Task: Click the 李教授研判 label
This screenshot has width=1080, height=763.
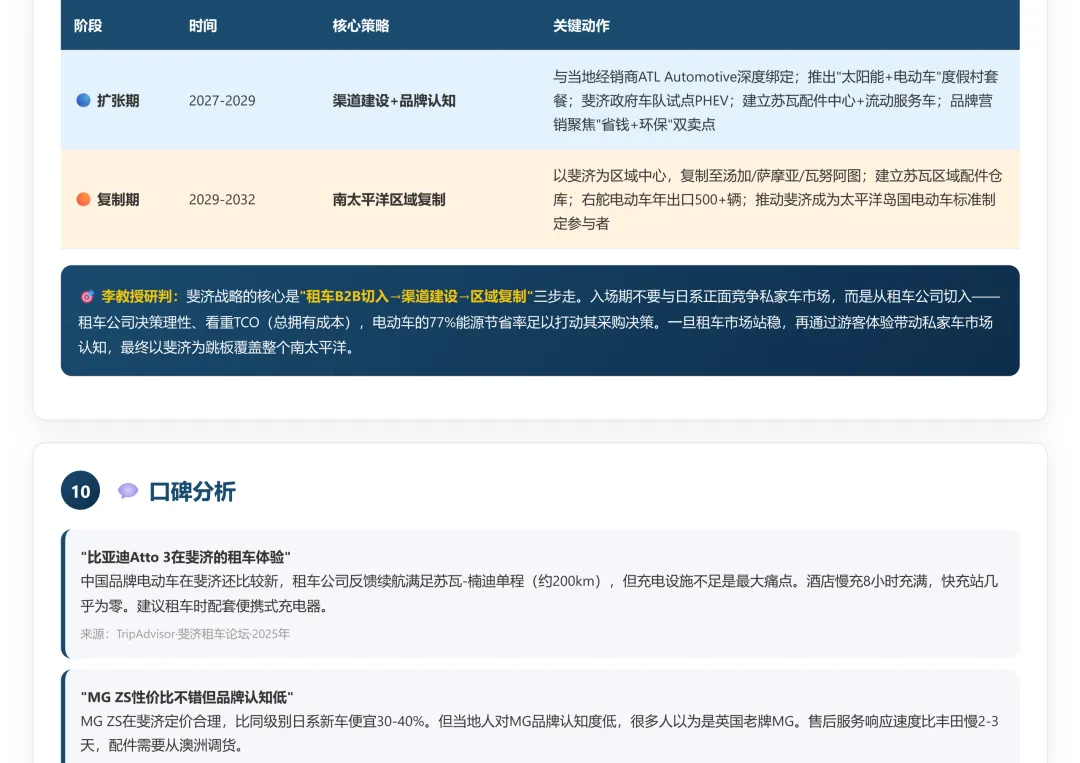Action: coord(140,297)
